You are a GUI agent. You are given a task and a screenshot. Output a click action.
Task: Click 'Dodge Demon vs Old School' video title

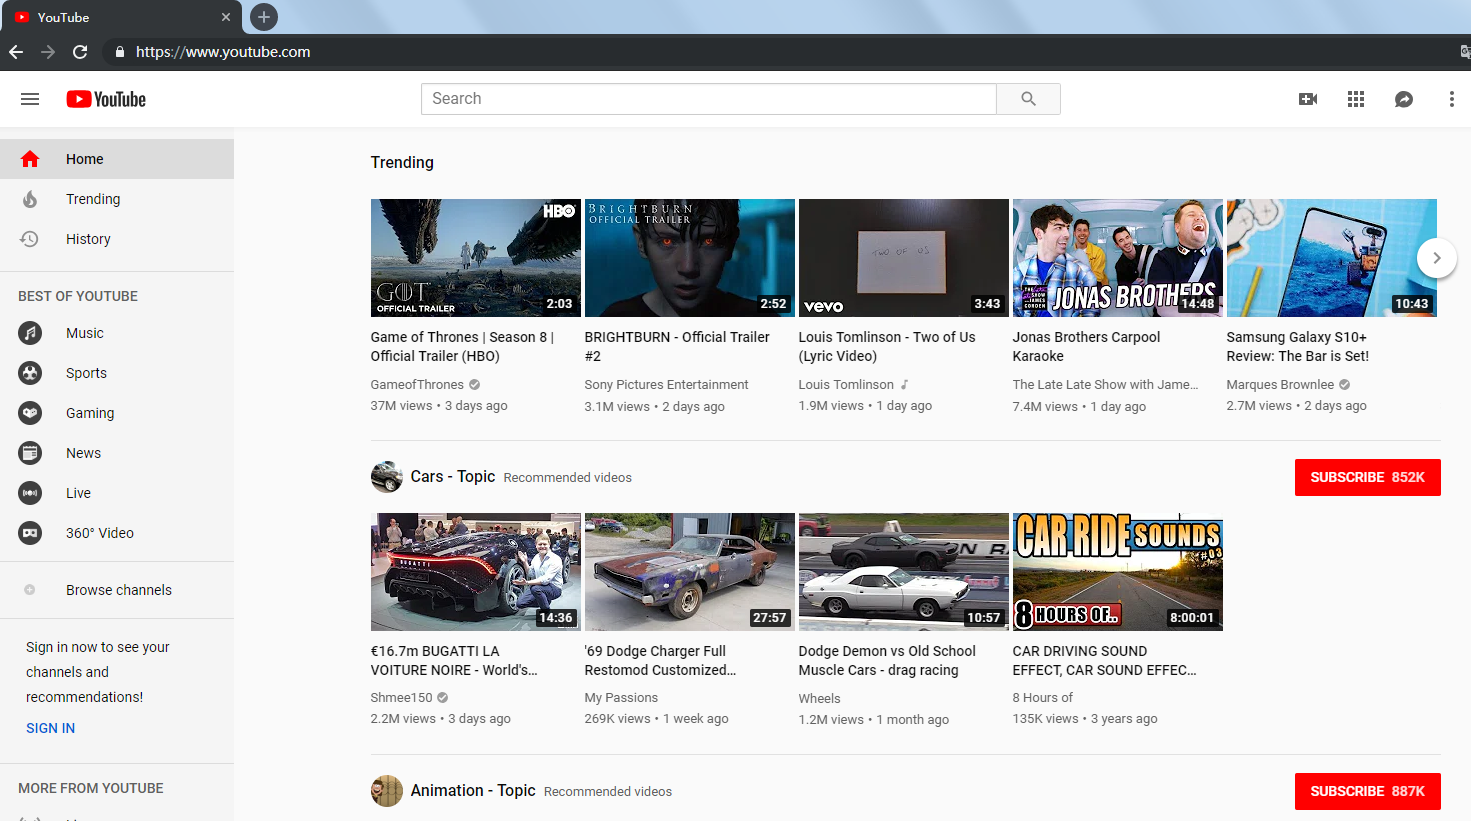click(x=887, y=660)
